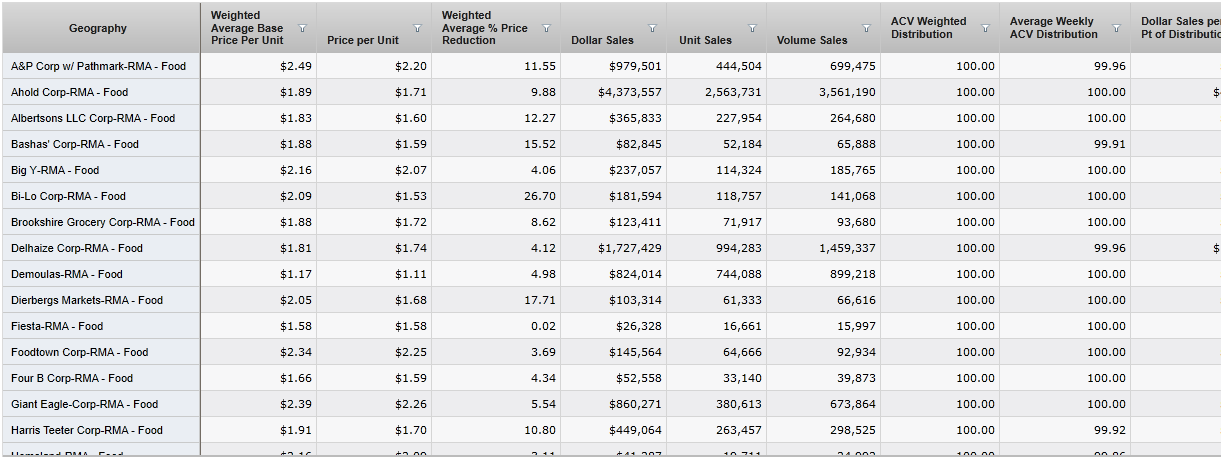1221x457 pixels.
Task: Open the Dollar Sales column filter
Action: pyautogui.click(x=652, y=28)
